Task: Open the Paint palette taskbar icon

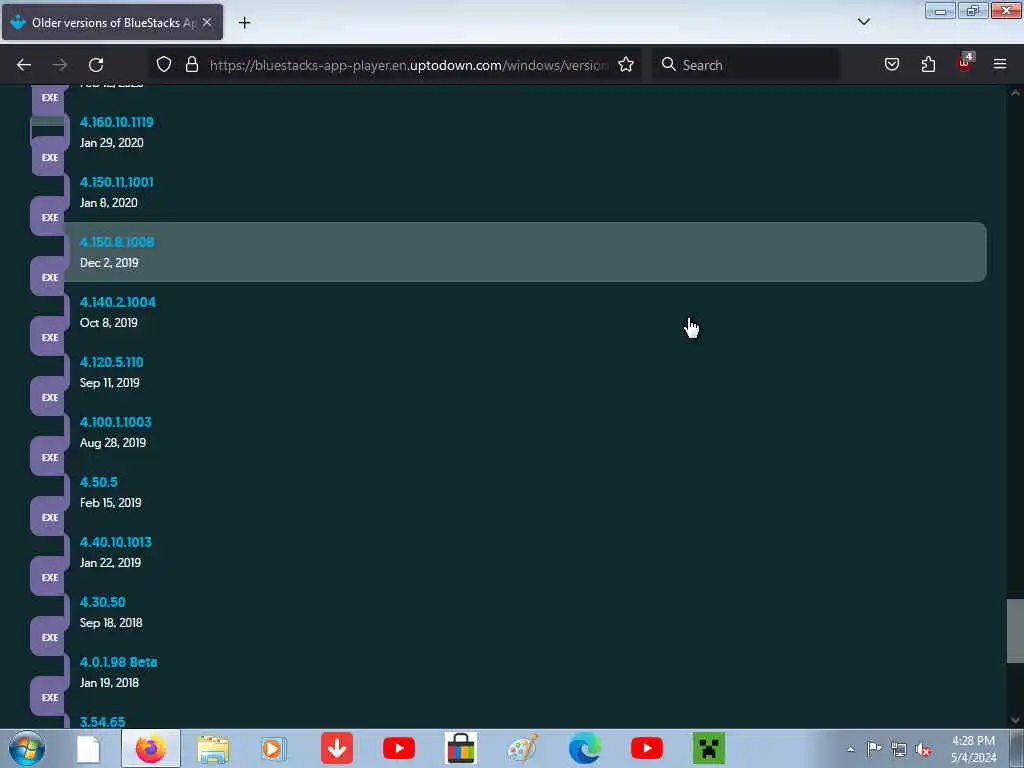Action: click(523, 748)
